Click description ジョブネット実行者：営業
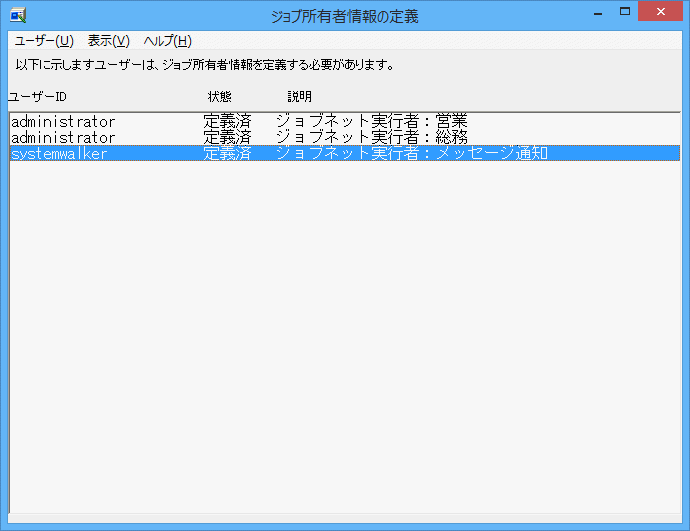Screen dimensions: 690x531 click(x=371, y=122)
